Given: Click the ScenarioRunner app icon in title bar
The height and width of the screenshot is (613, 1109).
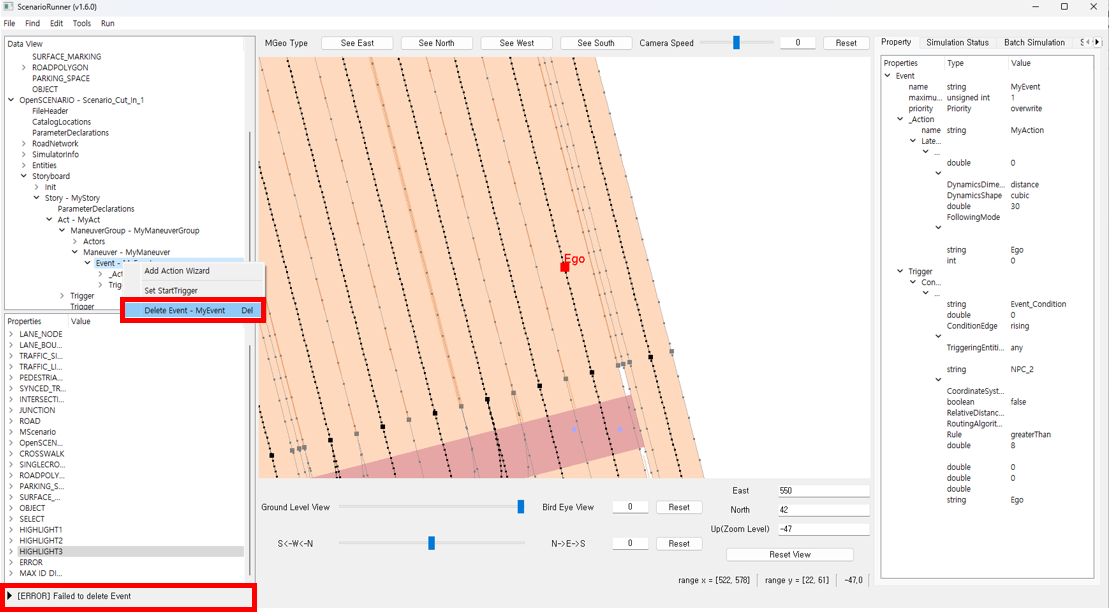Looking at the screenshot, I should click(9, 7).
